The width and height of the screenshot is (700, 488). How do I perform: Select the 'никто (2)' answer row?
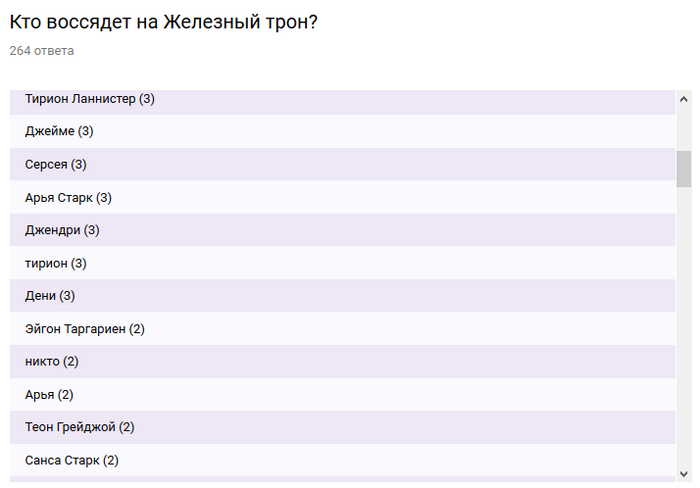(52, 362)
